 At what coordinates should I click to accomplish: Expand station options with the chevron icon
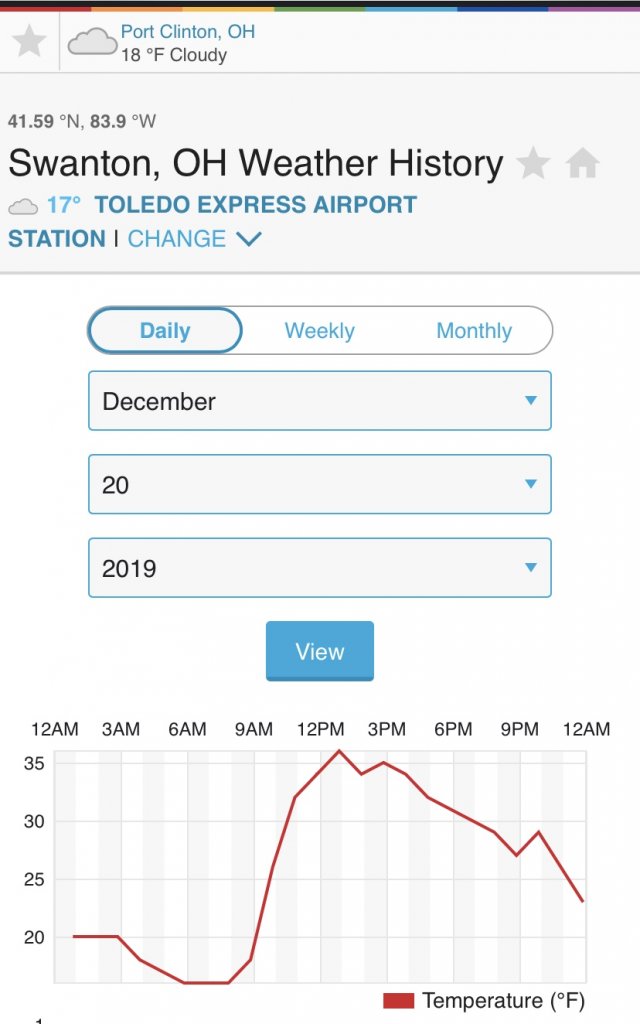(x=249, y=239)
